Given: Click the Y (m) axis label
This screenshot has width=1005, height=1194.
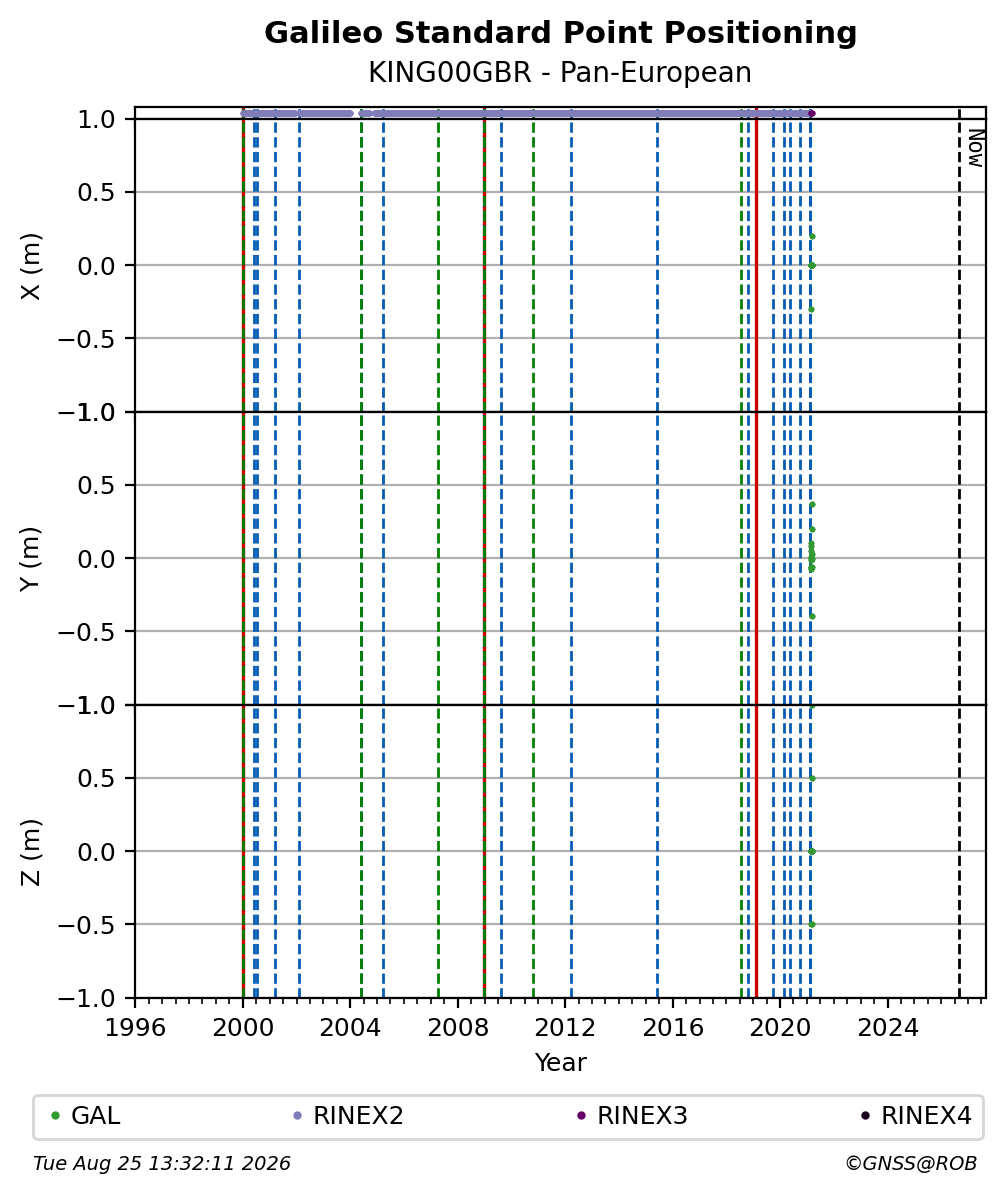Looking at the screenshot, I should tap(30, 559).
